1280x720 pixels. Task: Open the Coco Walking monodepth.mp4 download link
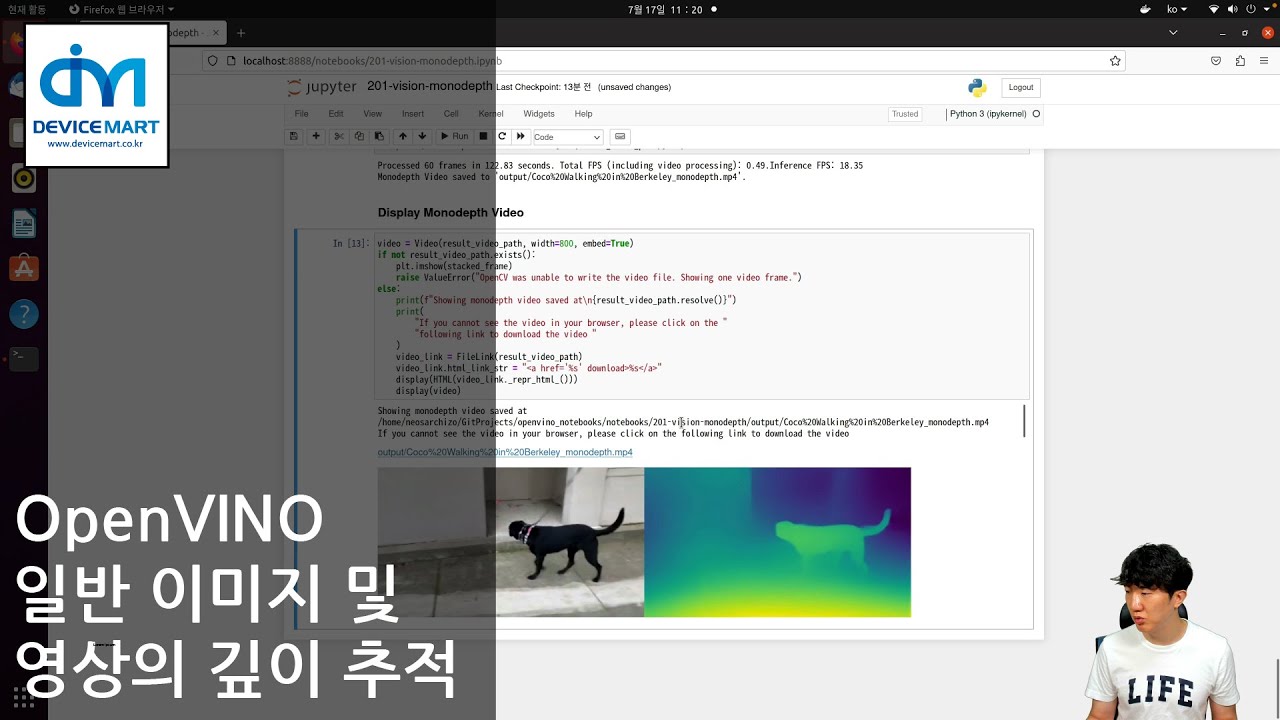point(505,452)
